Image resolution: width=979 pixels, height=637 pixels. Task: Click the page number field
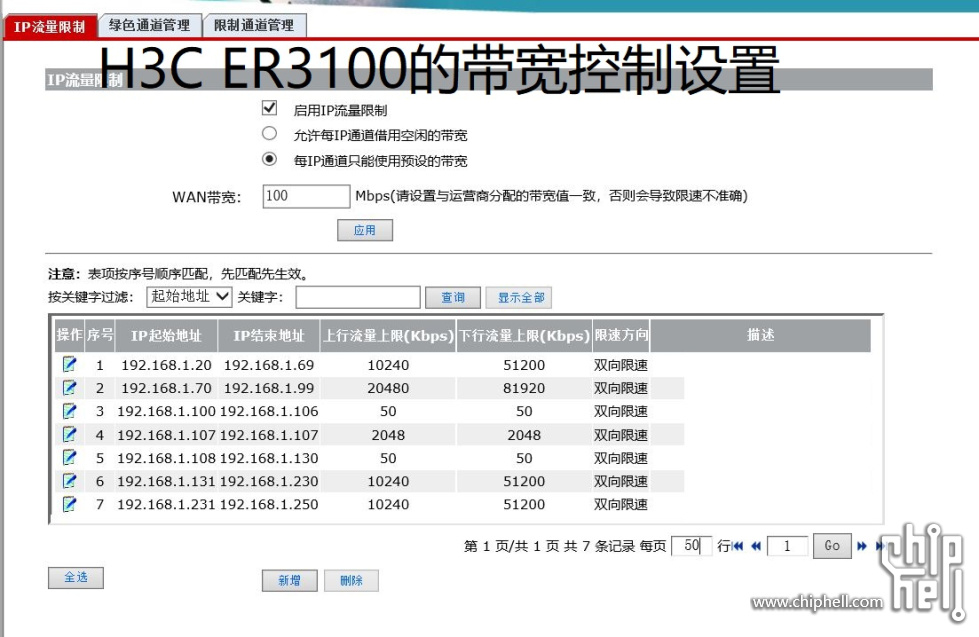pyautogui.click(x=787, y=546)
